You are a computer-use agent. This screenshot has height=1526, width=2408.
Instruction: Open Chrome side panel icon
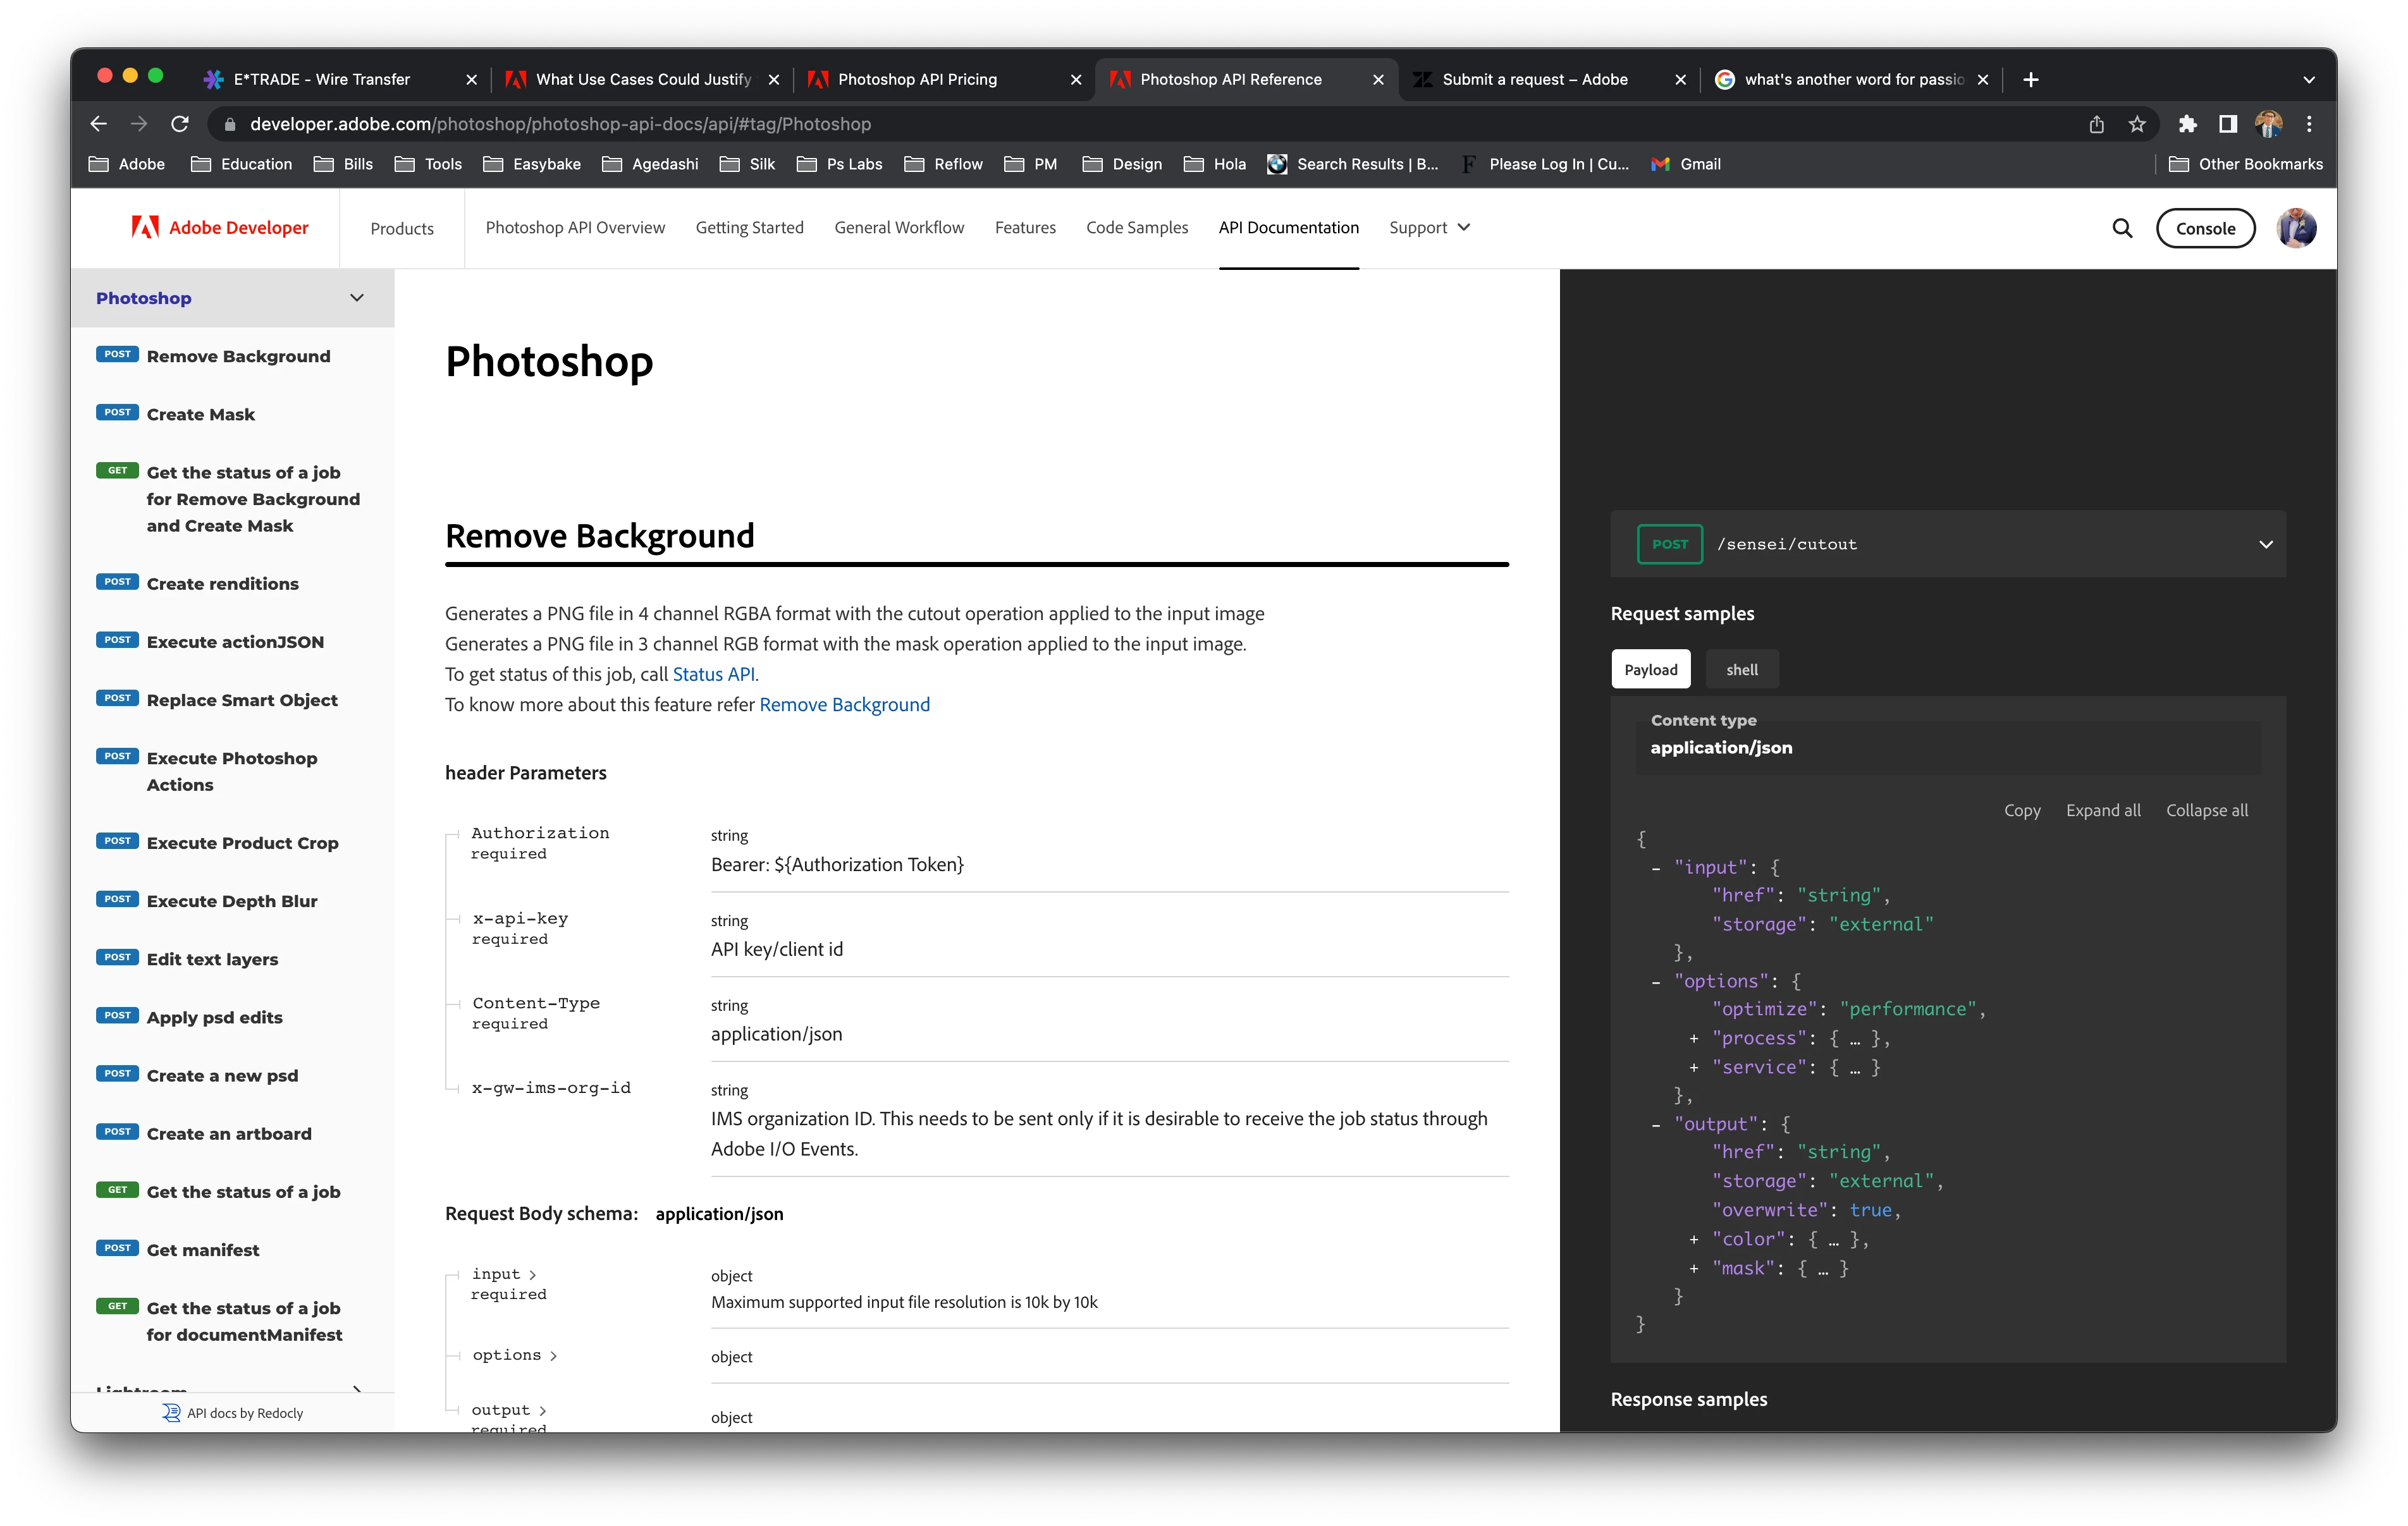coord(2227,124)
